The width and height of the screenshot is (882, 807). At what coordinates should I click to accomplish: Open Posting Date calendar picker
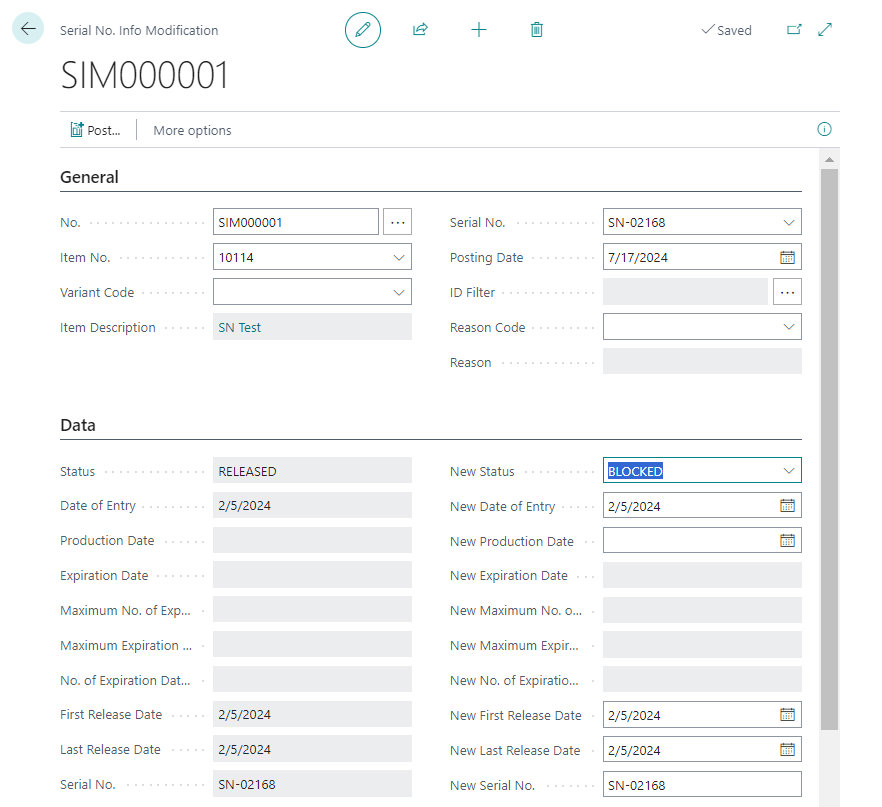point(788,257)
